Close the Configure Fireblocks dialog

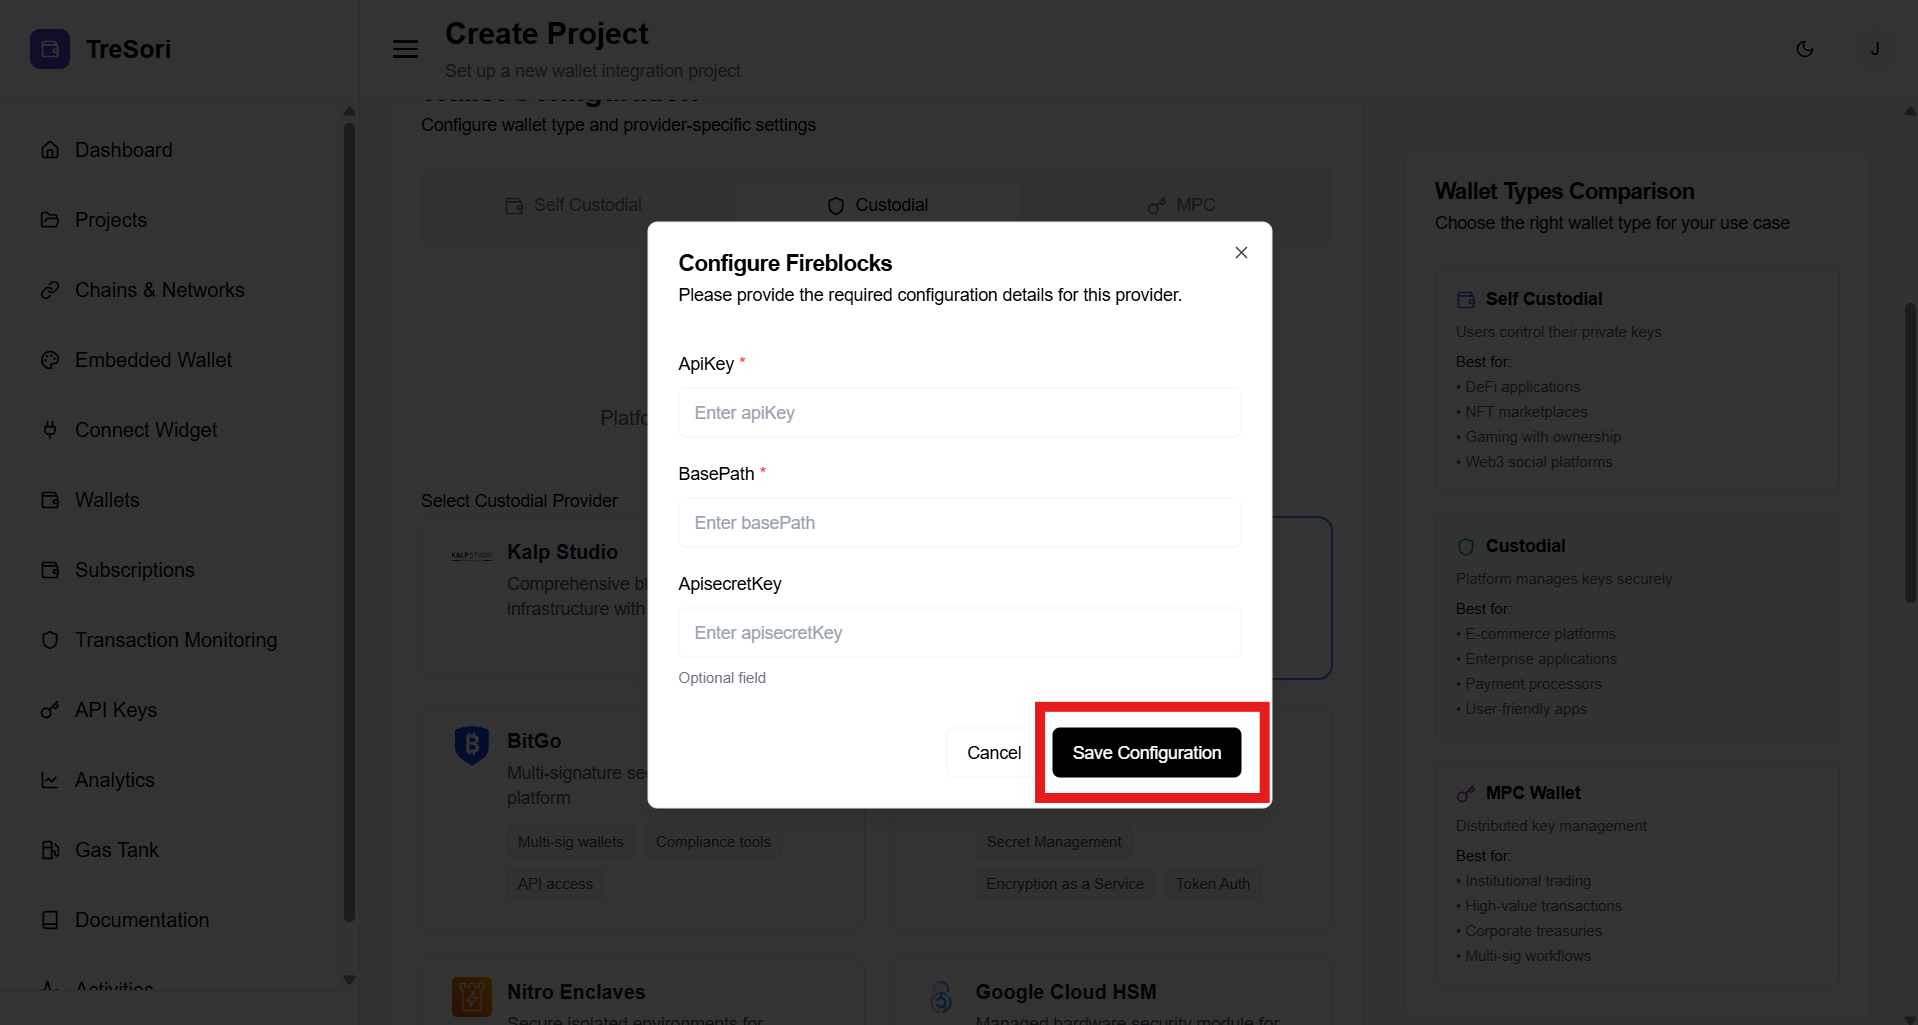pyautogui.click(x=1241, y=253)
